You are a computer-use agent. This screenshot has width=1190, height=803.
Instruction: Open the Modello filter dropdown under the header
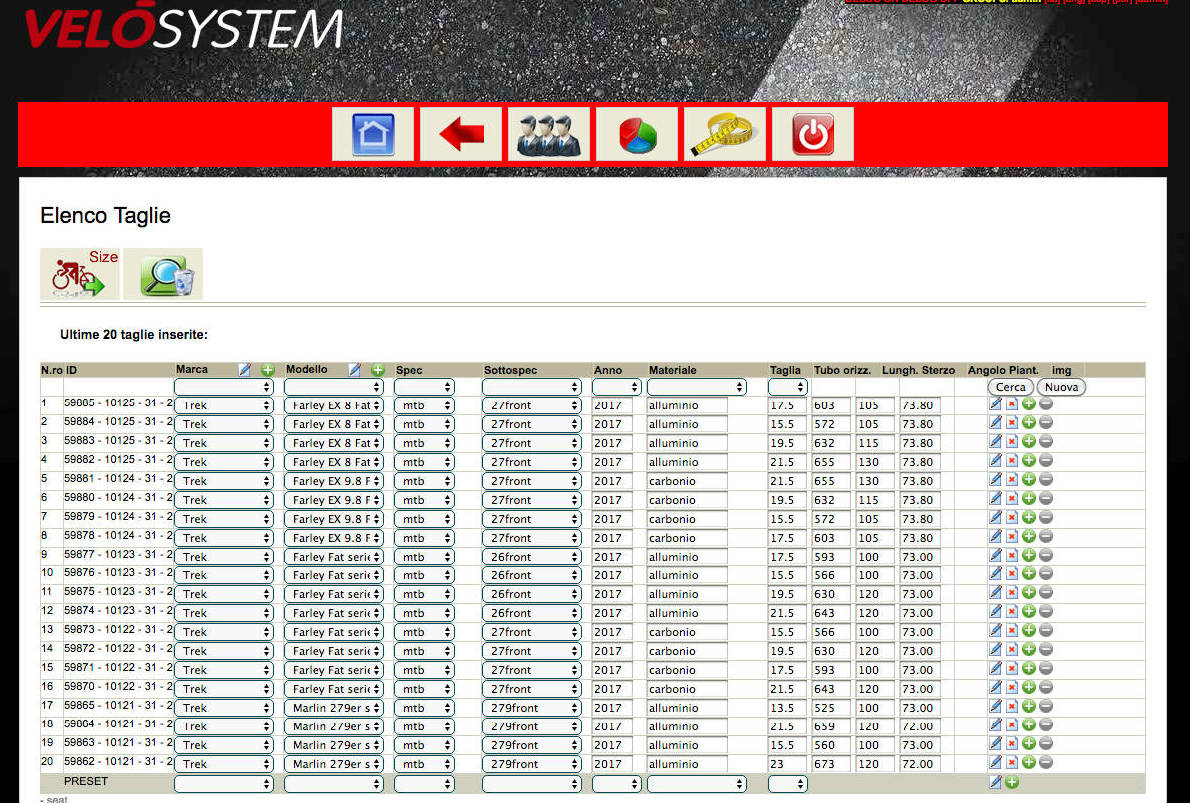(334, 387)
